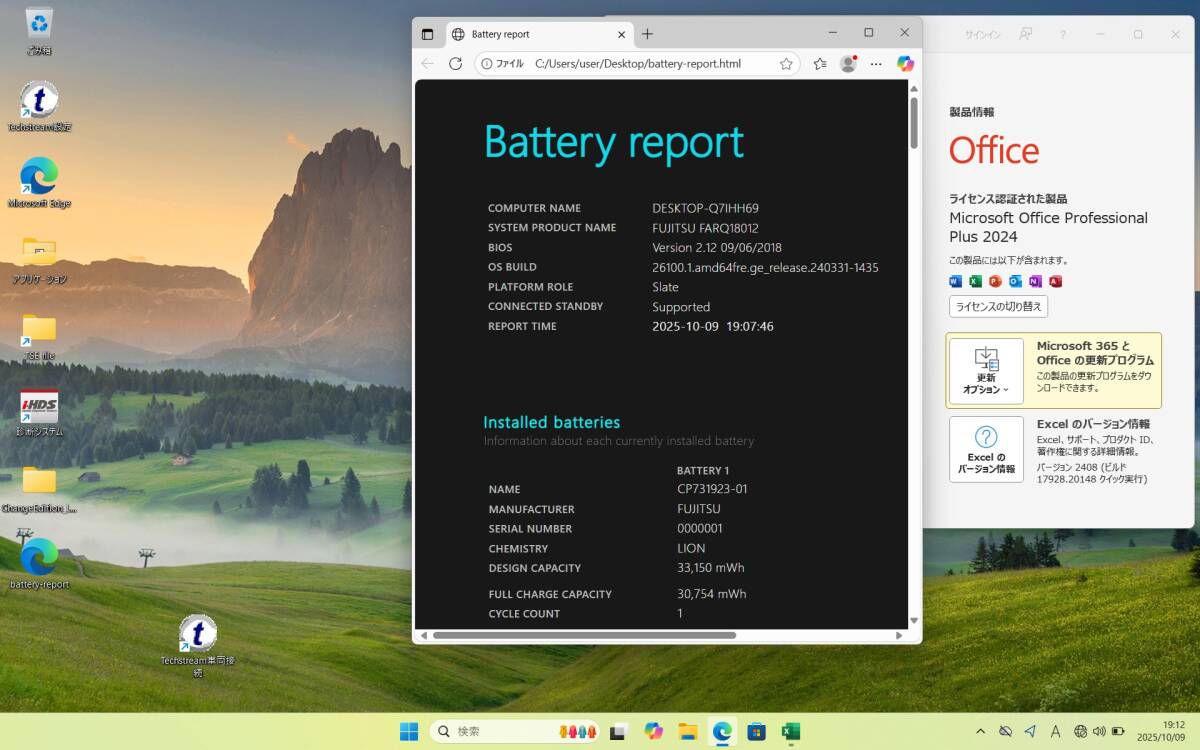
Task: Open Edge settings and more menu
Action: 876,64
